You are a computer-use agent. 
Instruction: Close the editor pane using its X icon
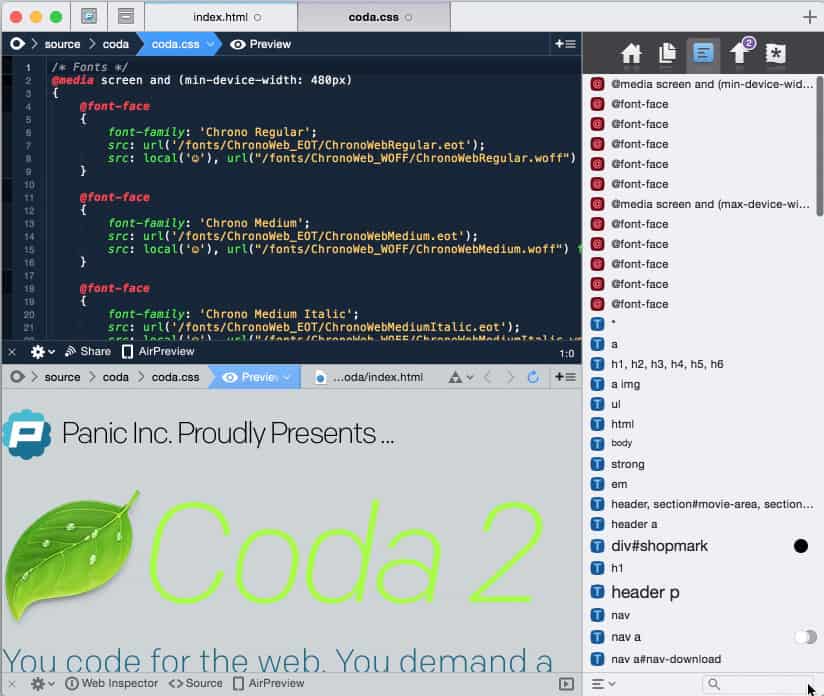12,352
